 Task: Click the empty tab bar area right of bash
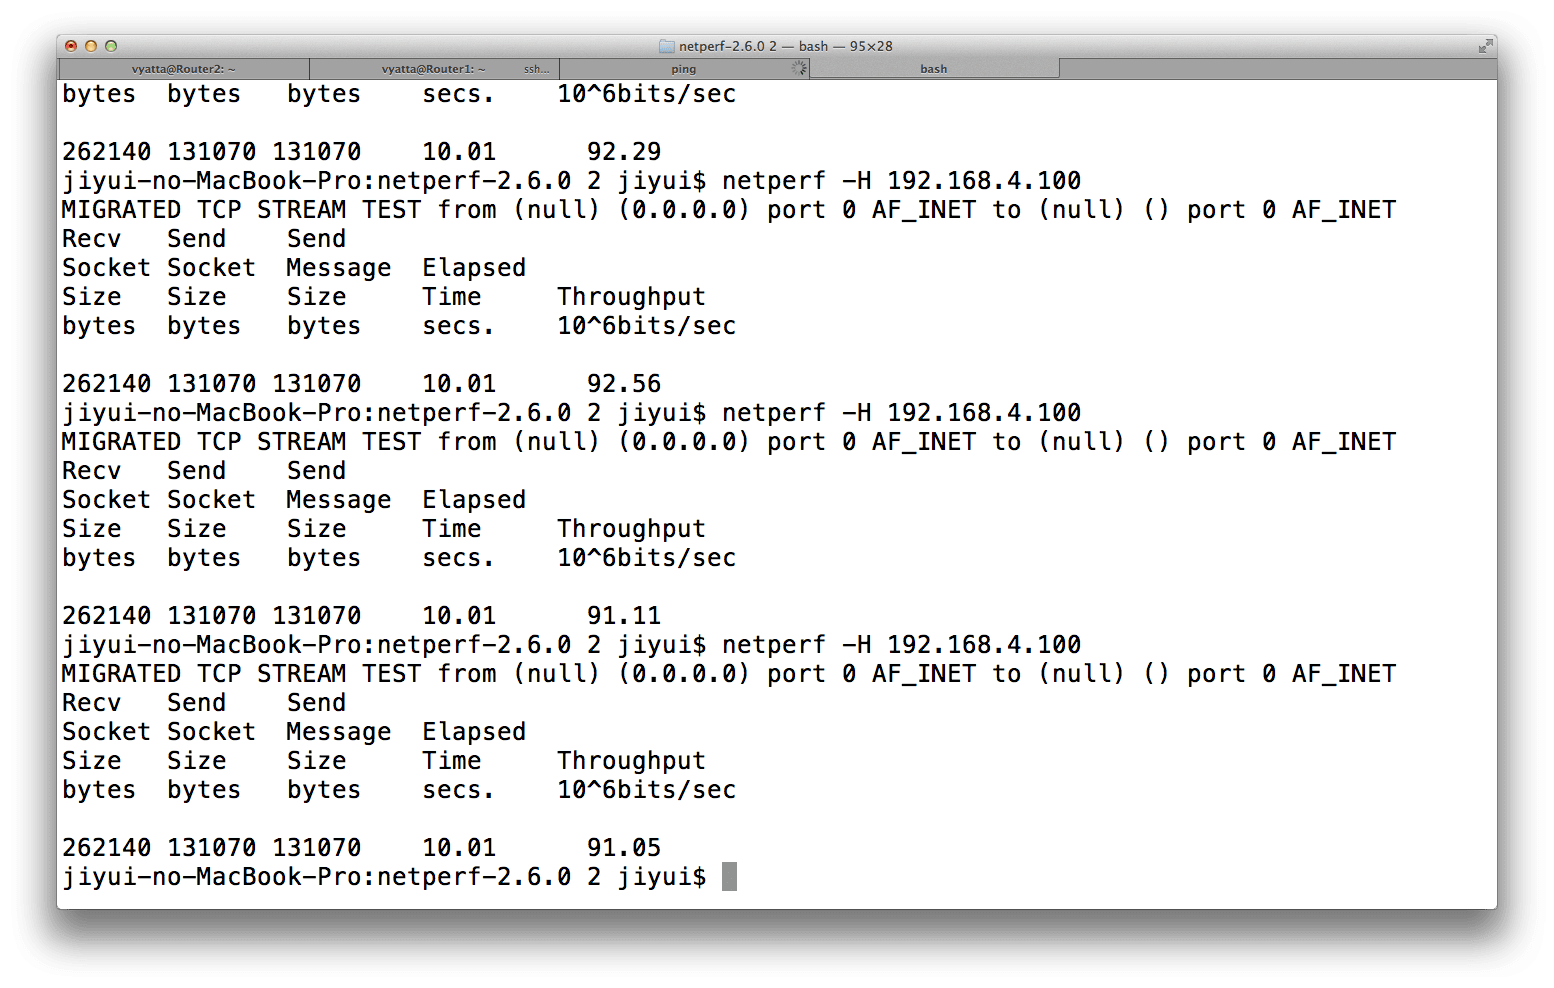coord(1278,69)
